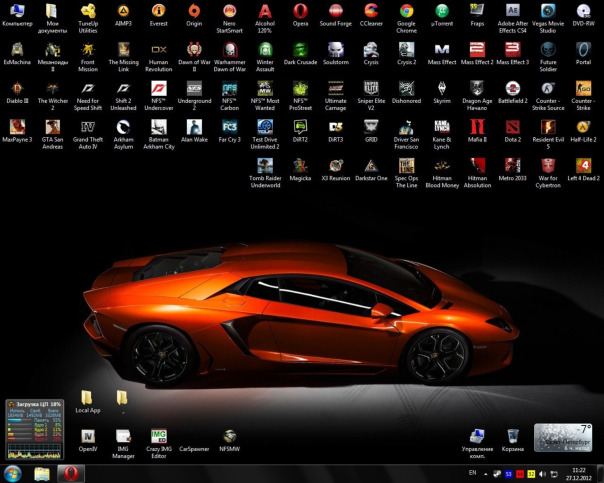Viewport: 604px width, 483px height.
Task: Launch µTorrent from the desktop
Action: click(441, 11)
